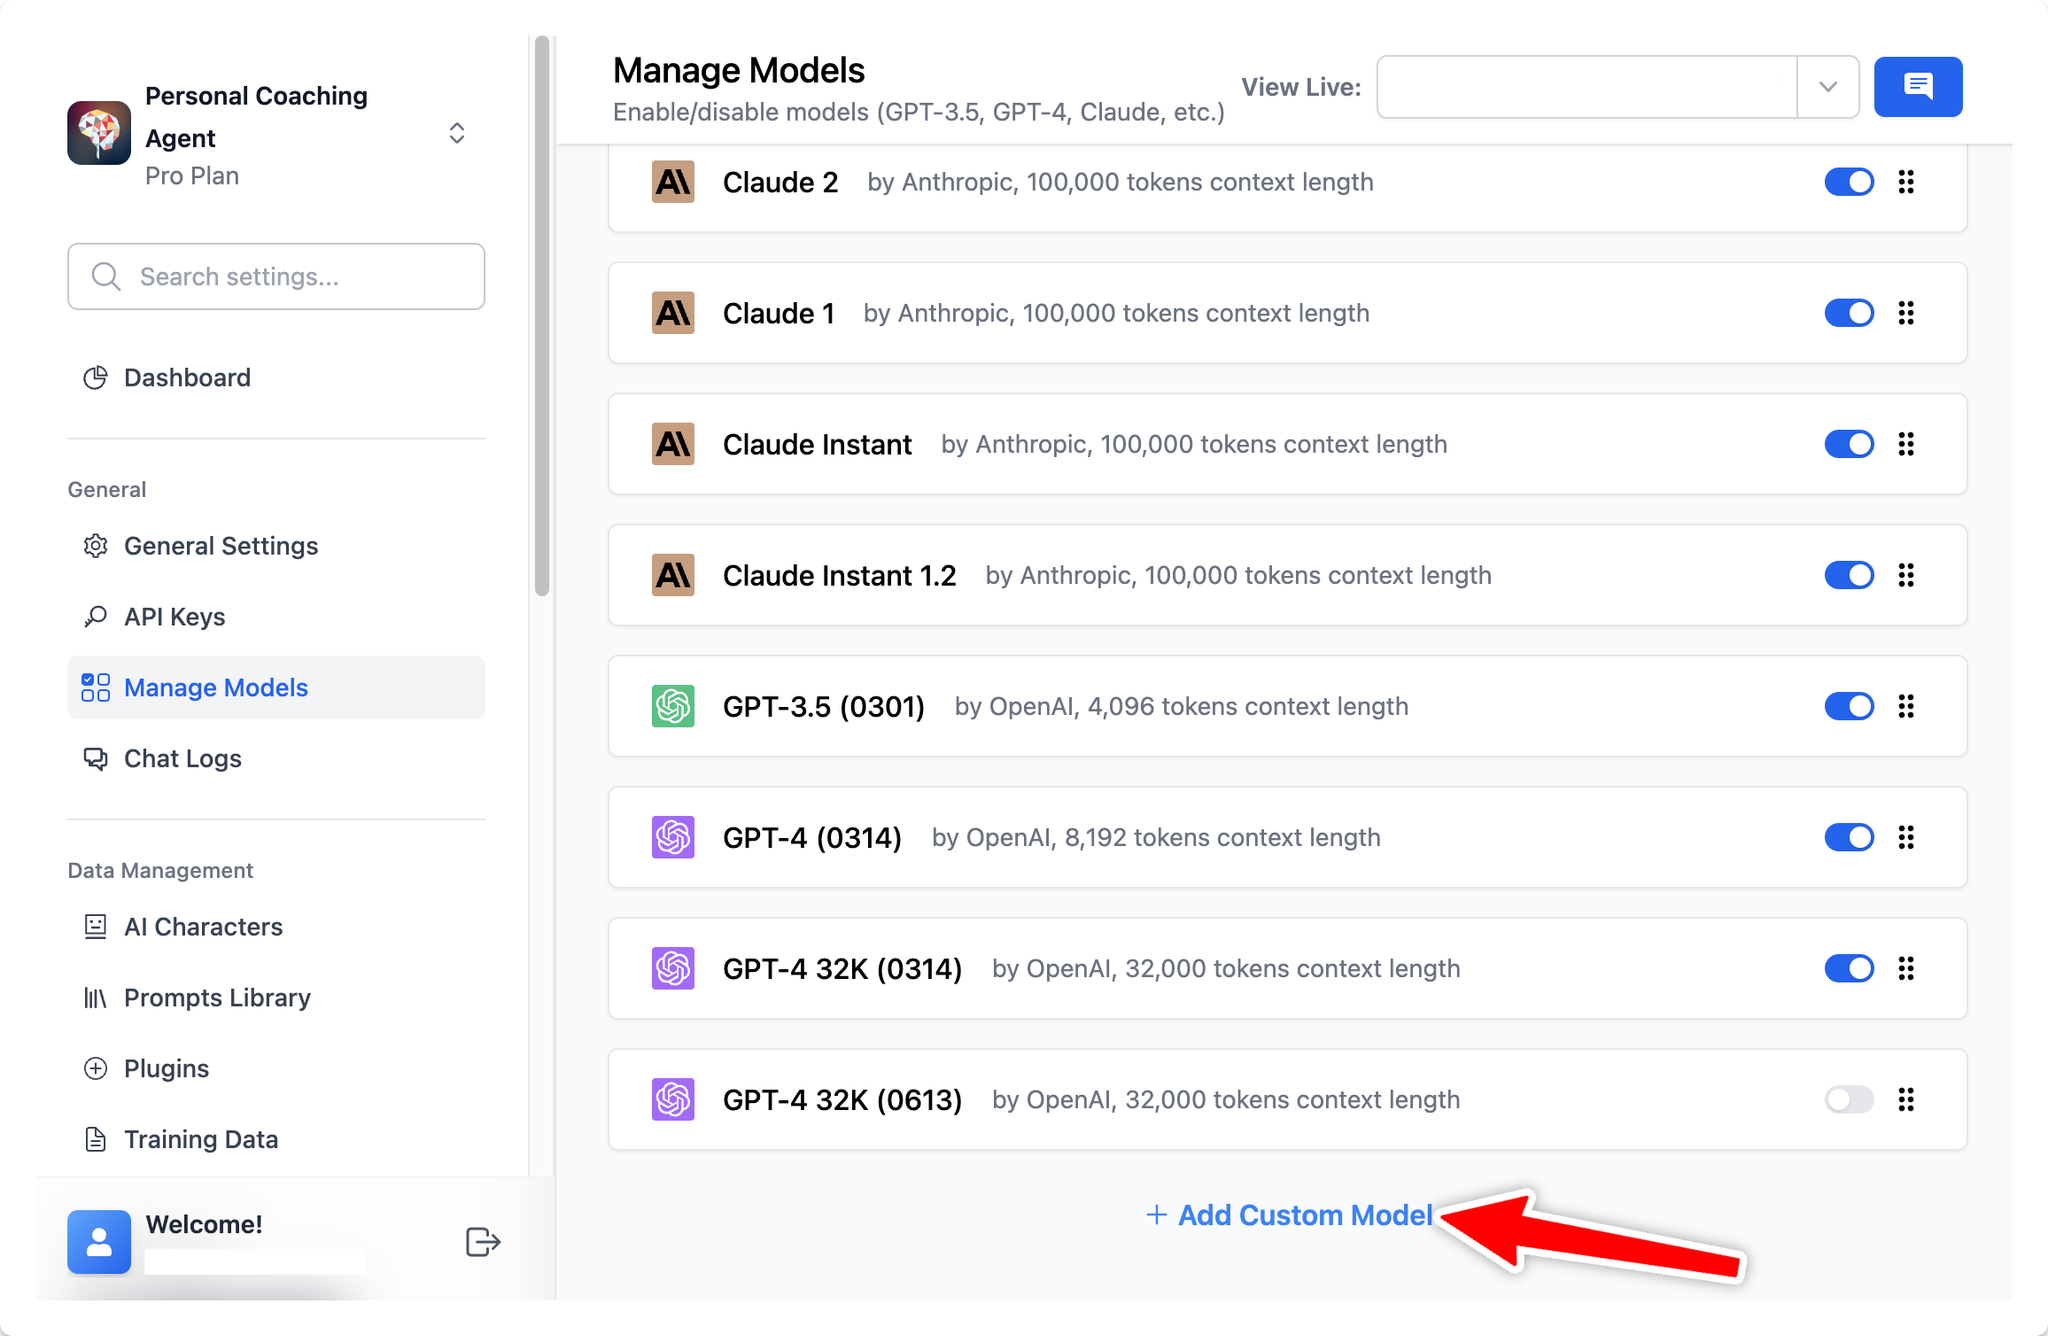The image size is (2048, 1336).
Task: Click inside the Search settings field
Action: 276,276
